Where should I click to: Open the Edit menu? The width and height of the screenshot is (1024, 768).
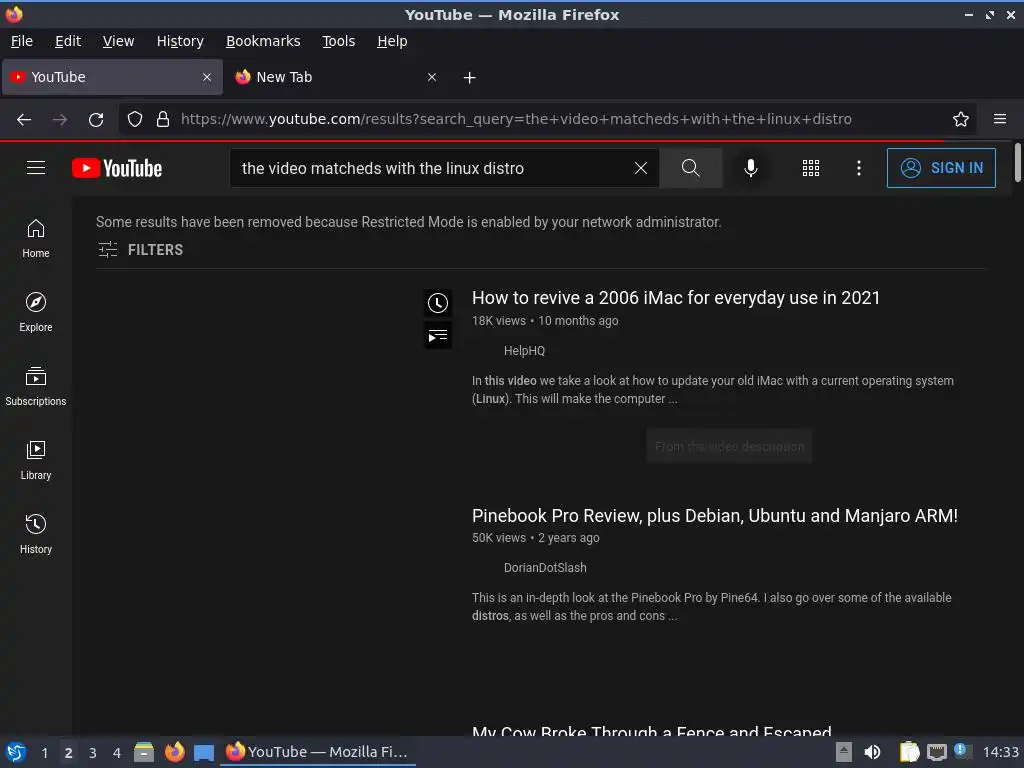point(68,41)
